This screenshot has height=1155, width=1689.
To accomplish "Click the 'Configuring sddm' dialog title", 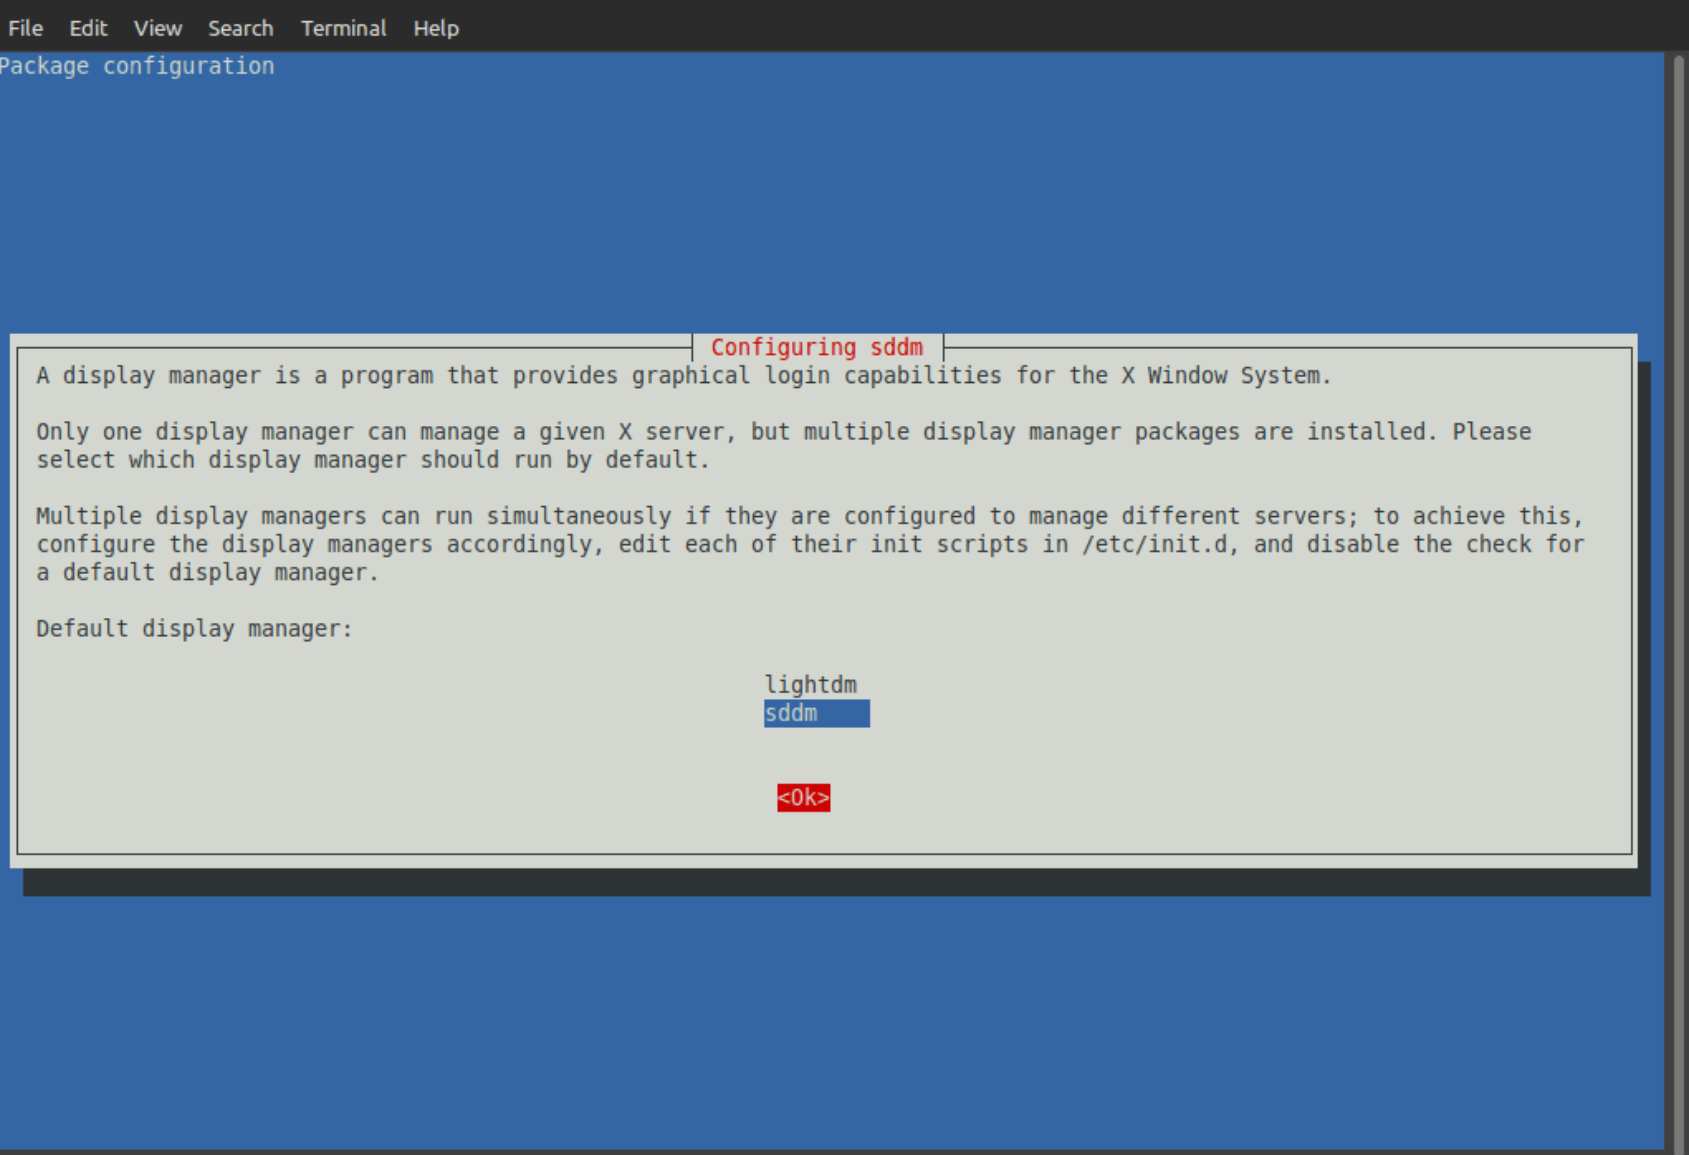I will click(x=817, y=347).
